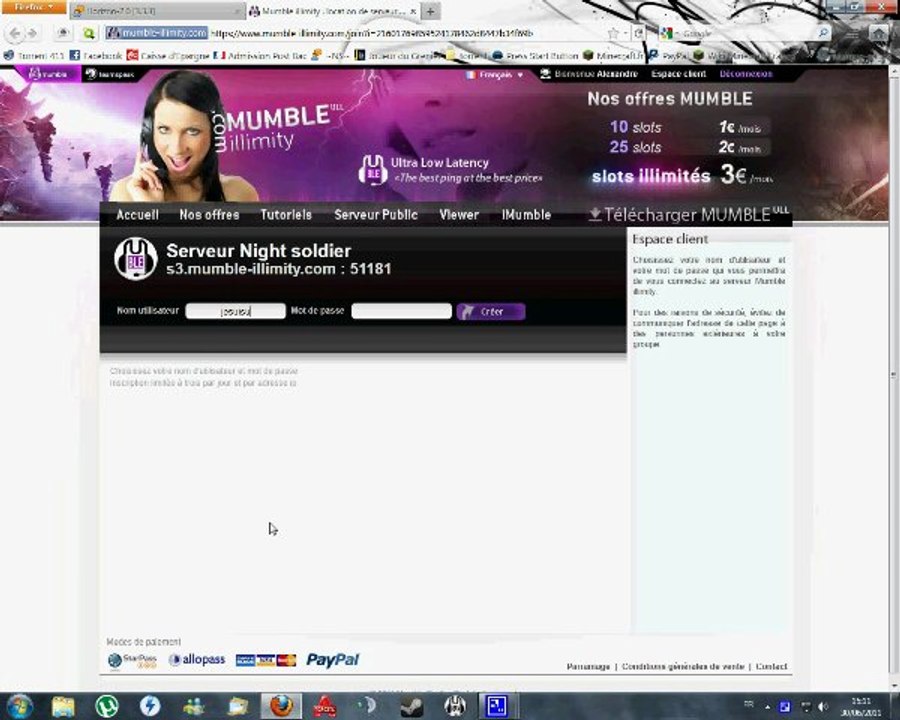Select the Mumble illimity browser tab
Viewport: 900px width, 720px height.
(333, 11)
